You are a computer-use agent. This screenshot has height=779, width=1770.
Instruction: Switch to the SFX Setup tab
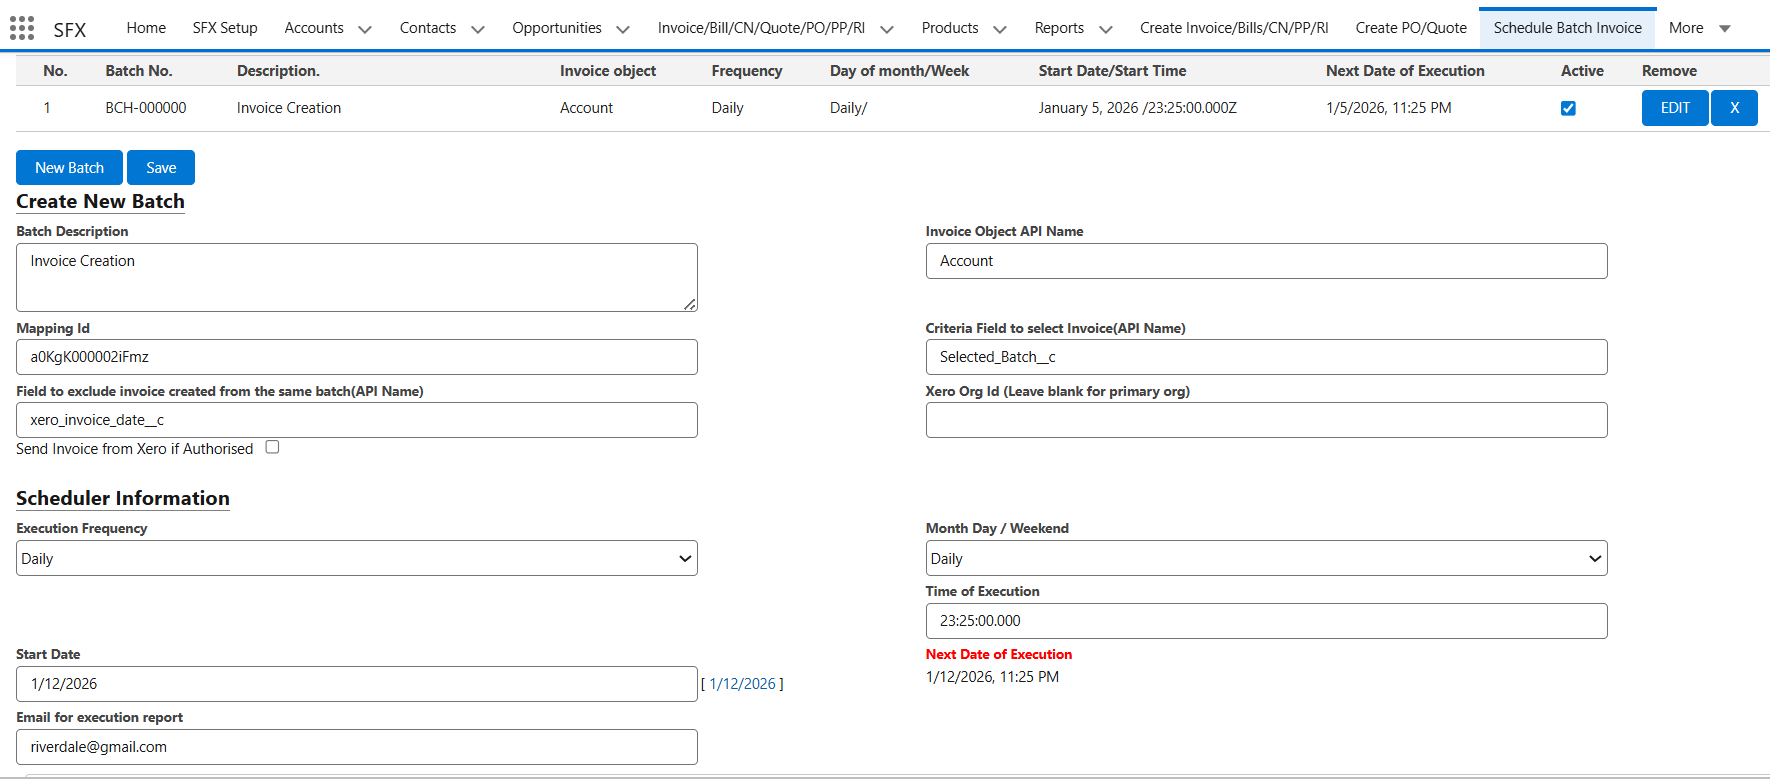tap(225, 28)
